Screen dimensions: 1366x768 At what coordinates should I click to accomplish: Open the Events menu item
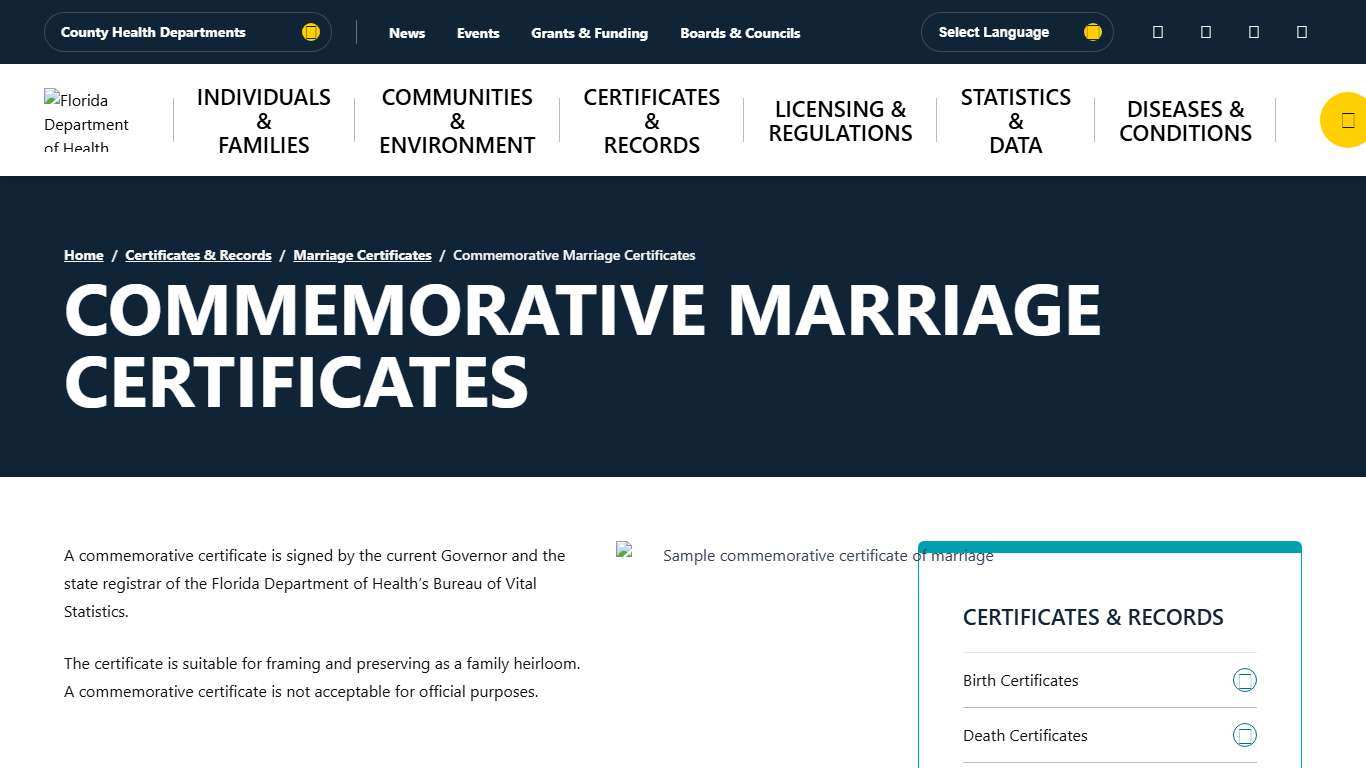(x=478, y=32)
